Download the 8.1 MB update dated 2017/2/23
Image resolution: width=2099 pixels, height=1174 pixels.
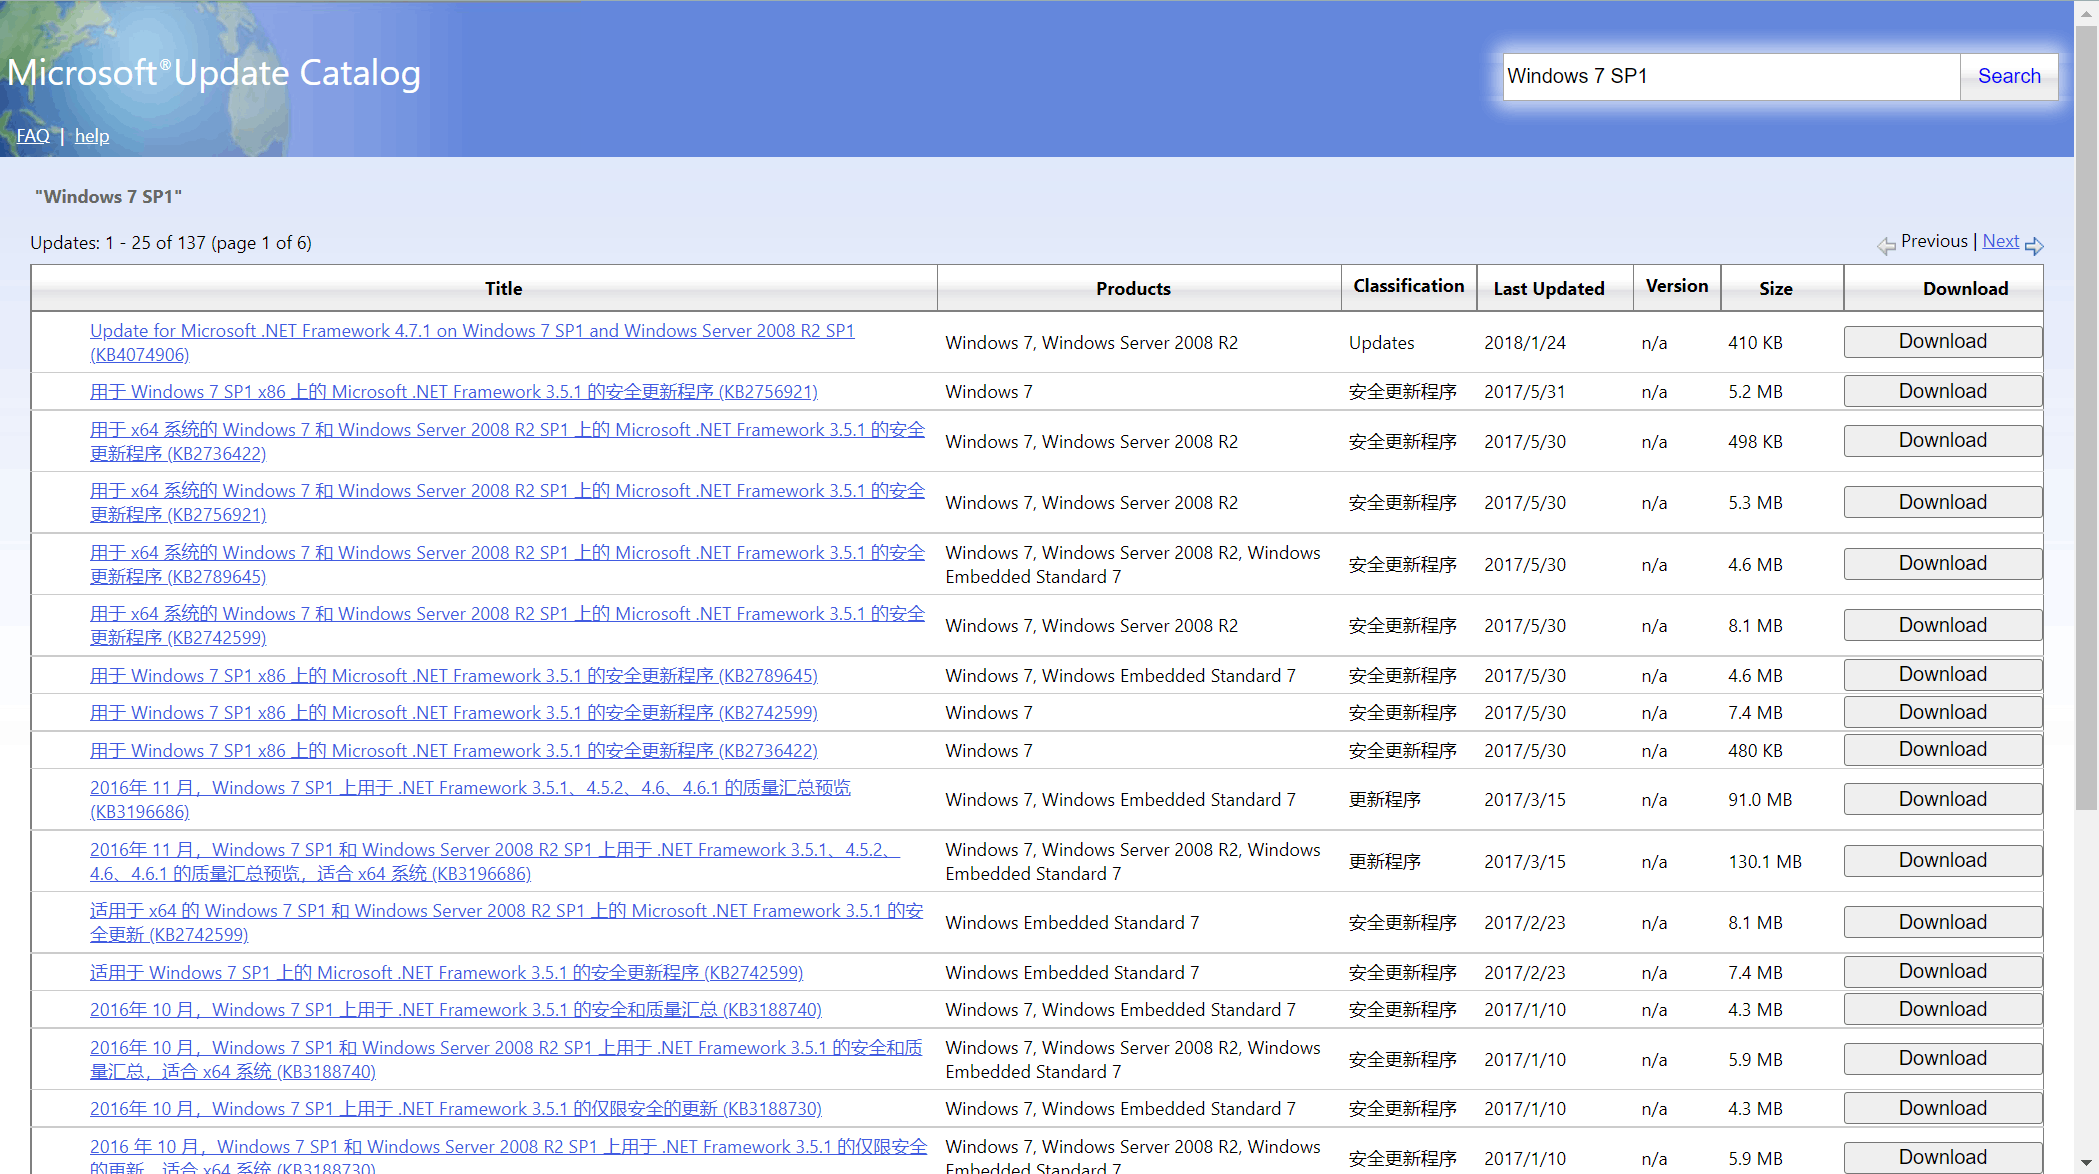[1942, 922]
